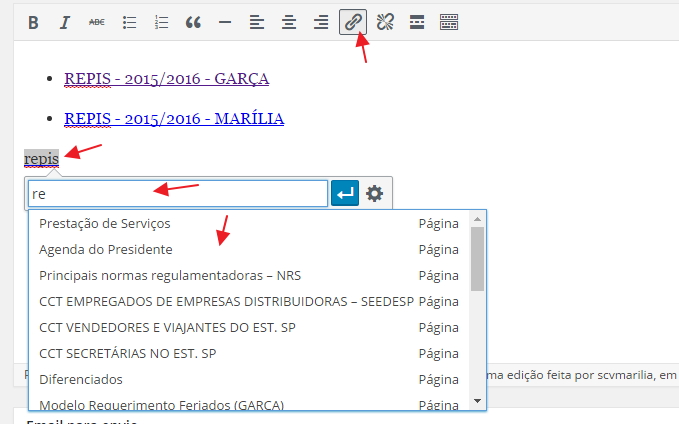Viewport: 679px width, 424px height.
Task: Select Prestação de Serviços suggestion
Action: 249,223
